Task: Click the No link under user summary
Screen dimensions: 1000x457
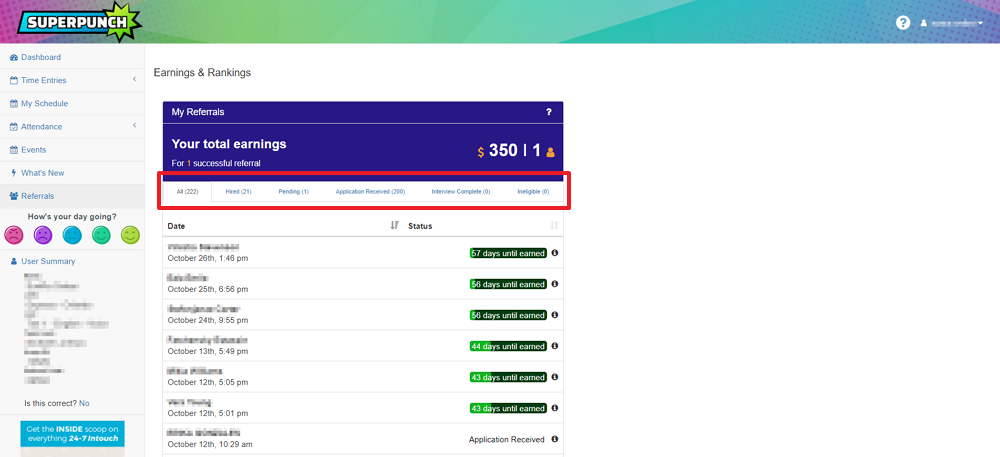Action: coord(84,403)
